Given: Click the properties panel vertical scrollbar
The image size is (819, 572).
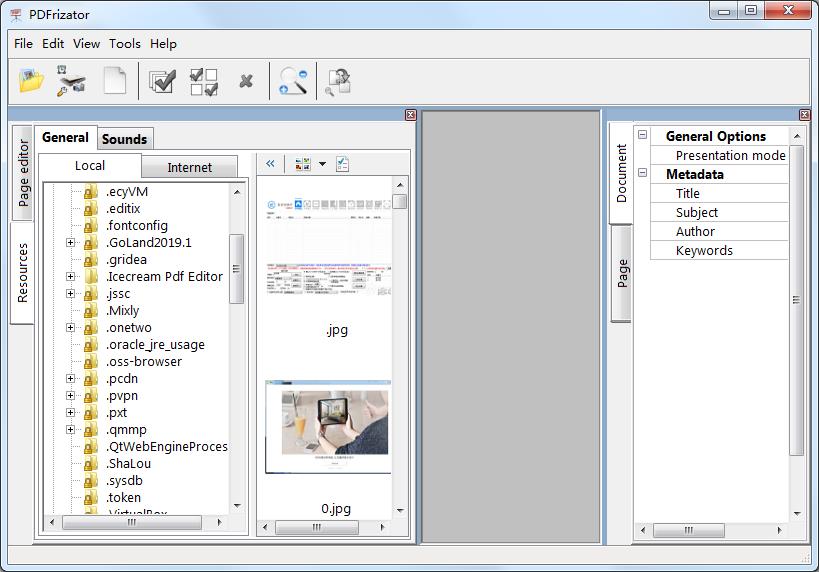Looking at the screenshot, I should pyautogui.click(x=797, y=300).
